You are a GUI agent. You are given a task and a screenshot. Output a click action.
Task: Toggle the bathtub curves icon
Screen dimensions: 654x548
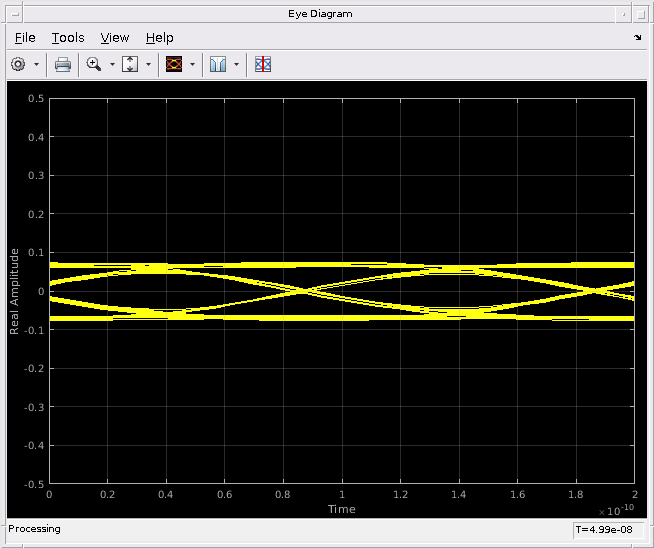(x=218, y=64)
